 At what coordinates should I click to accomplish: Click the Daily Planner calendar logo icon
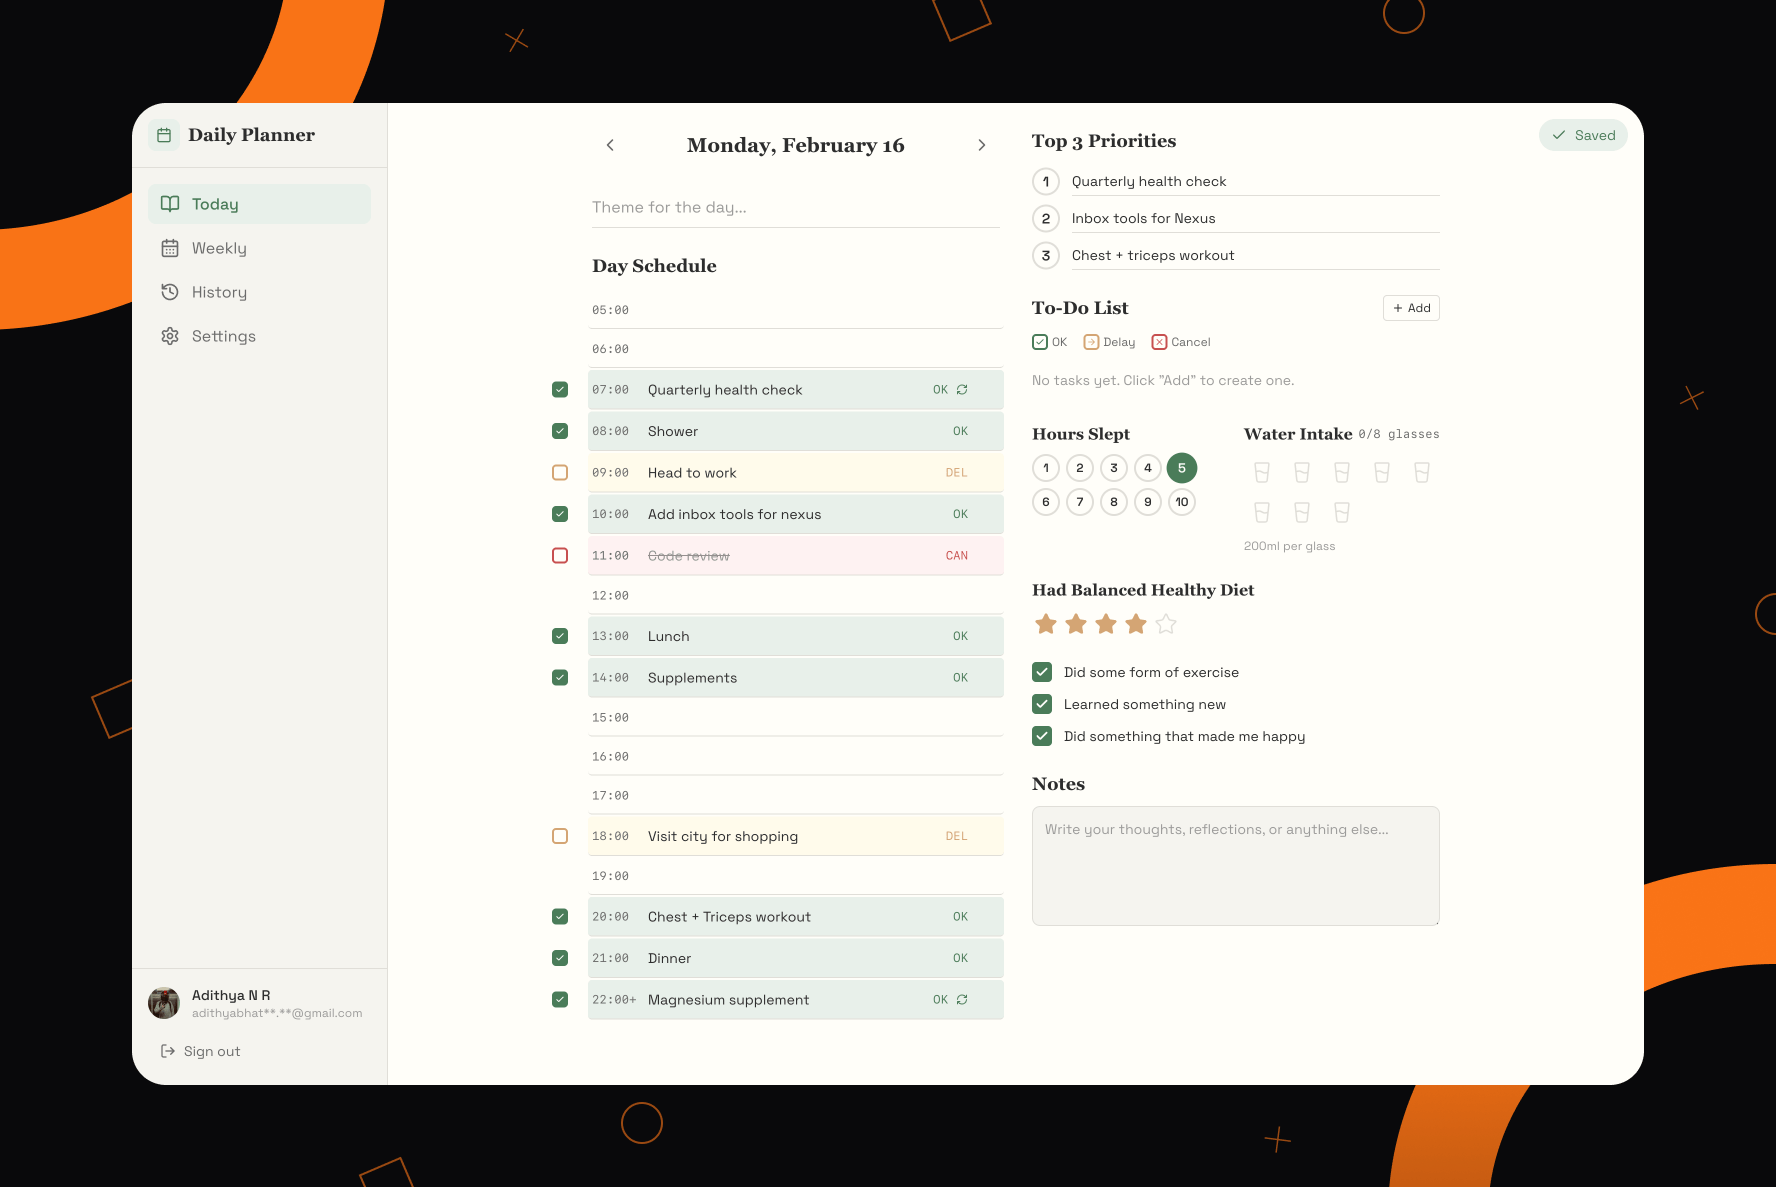click(164, 135)
